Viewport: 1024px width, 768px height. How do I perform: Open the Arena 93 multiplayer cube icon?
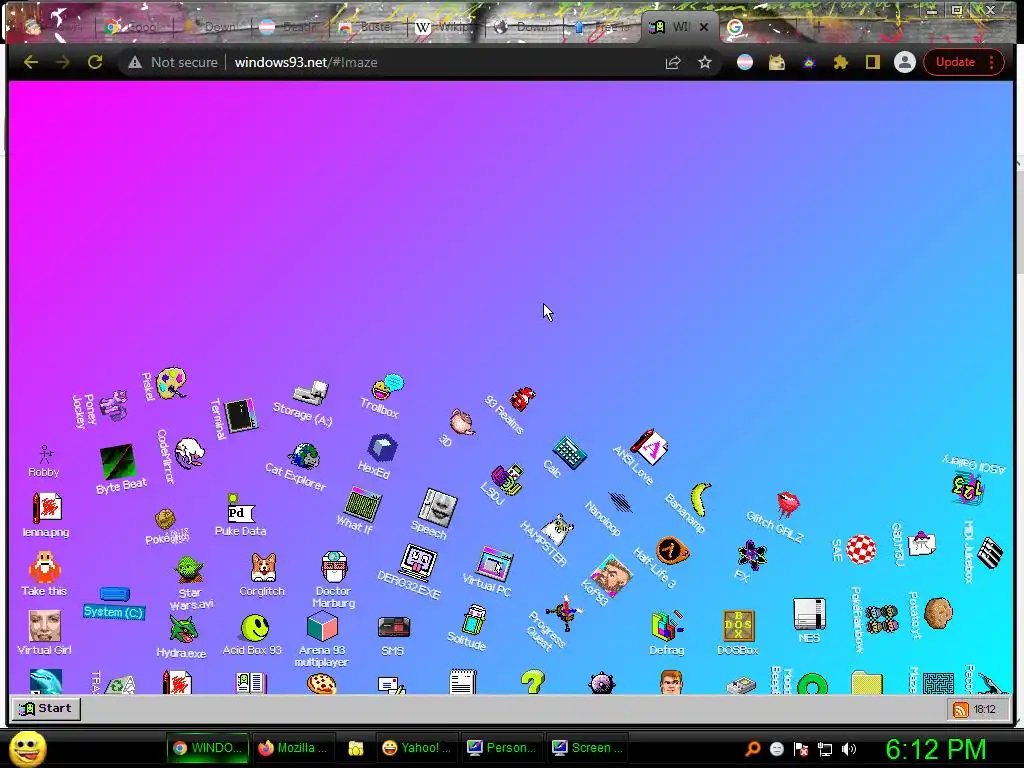323,626
